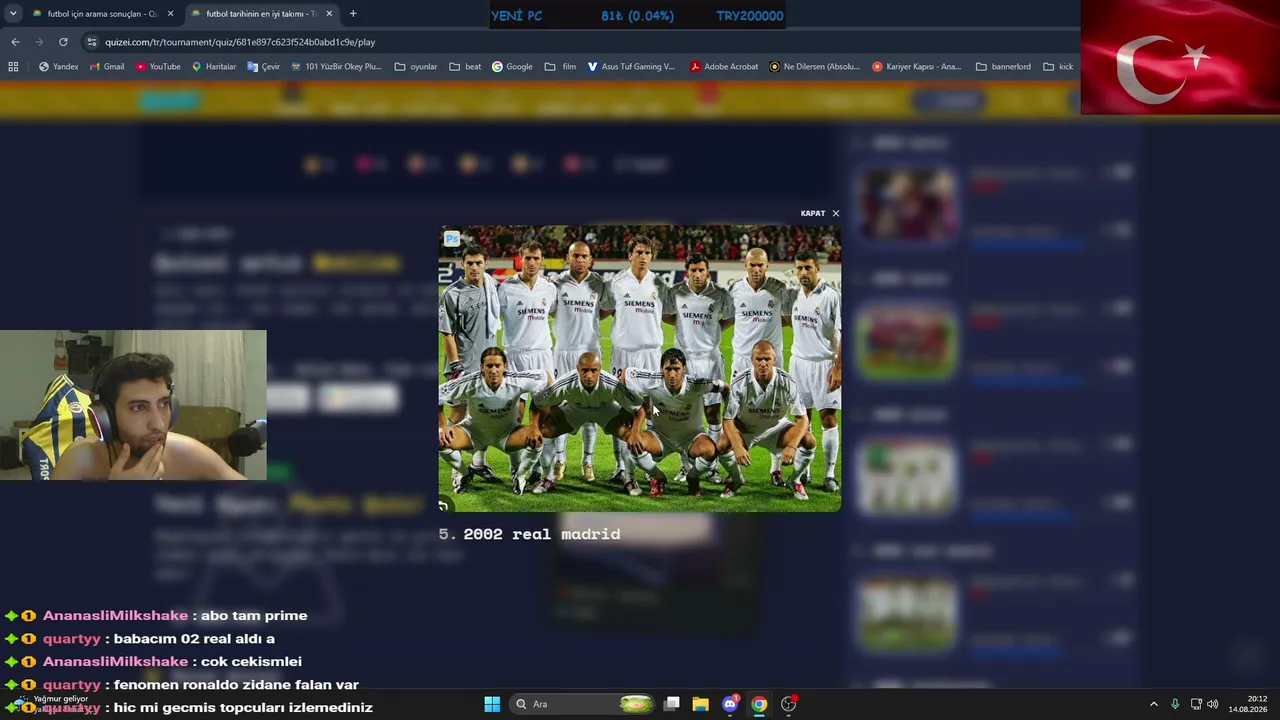
Task: Click the caption "2002 real madrid"
Action: click(x=542, y=534)
